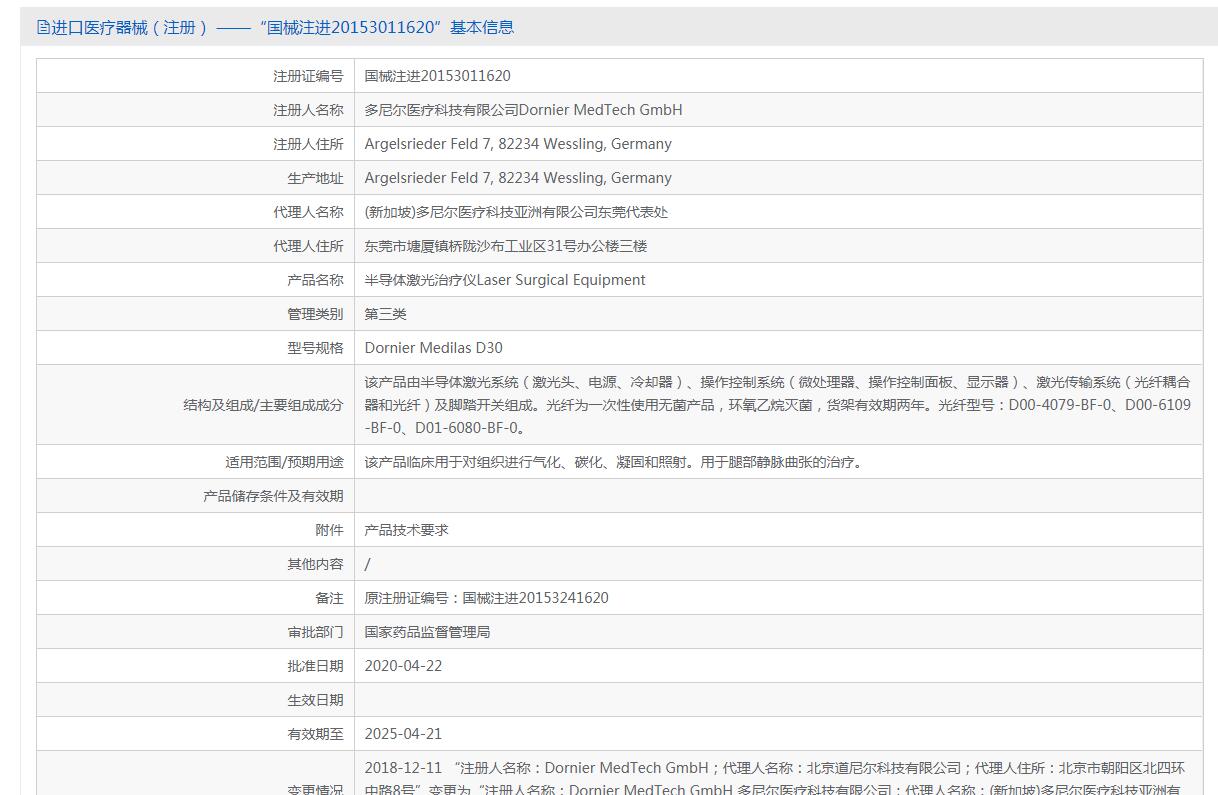The height and width of the screenshot is (795, 1218).
Task: Click the 第三类 category value
Action: (x=386, y=314)
